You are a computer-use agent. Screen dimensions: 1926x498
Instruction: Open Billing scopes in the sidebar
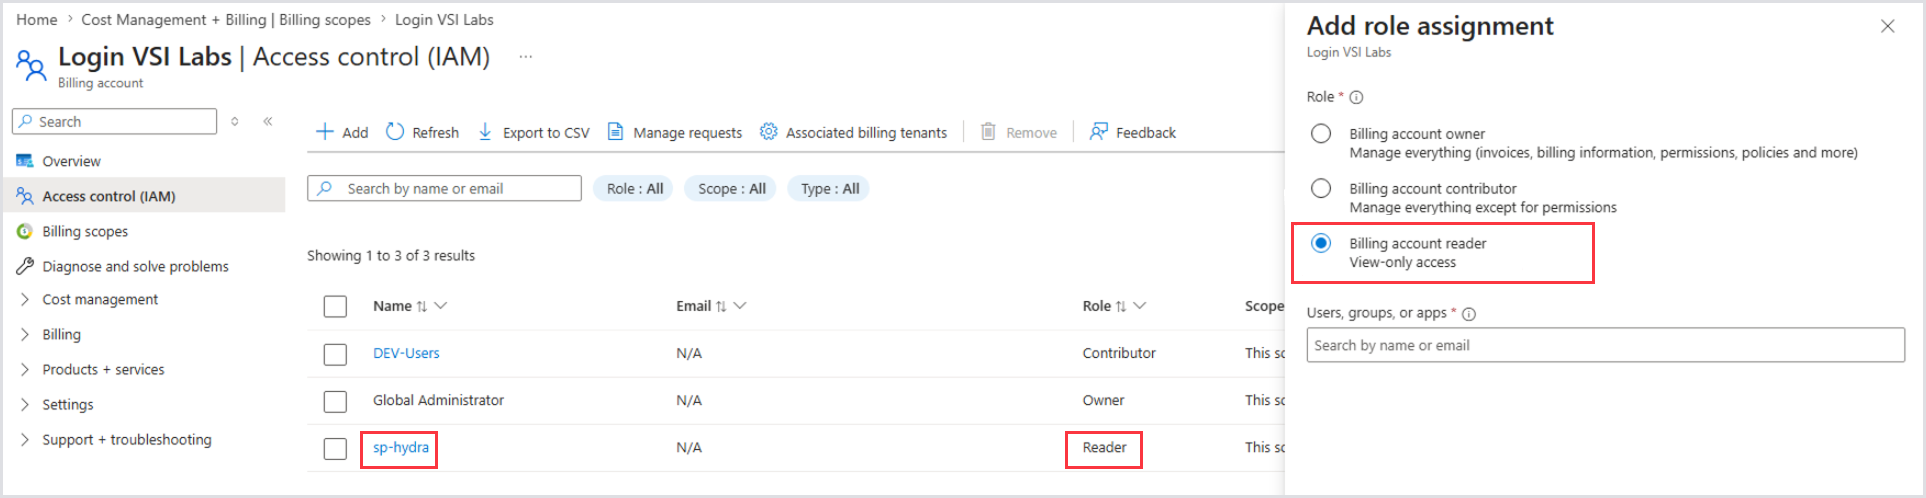[85, 231]
